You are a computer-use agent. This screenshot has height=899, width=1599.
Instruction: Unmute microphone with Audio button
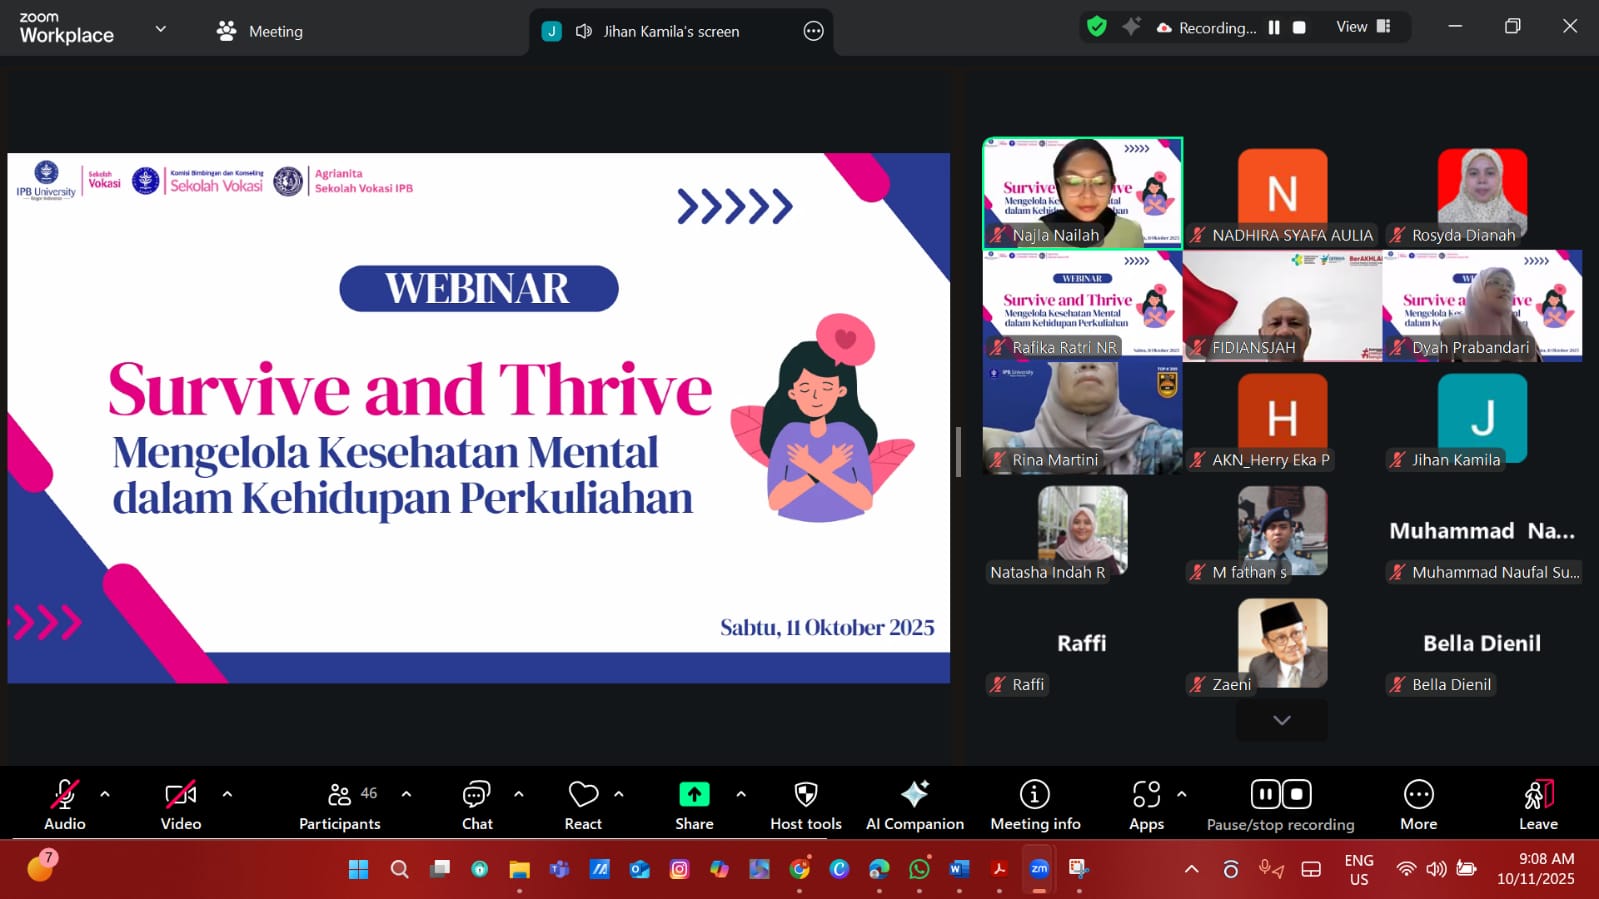pyautogui.click(x=65, y=805)
